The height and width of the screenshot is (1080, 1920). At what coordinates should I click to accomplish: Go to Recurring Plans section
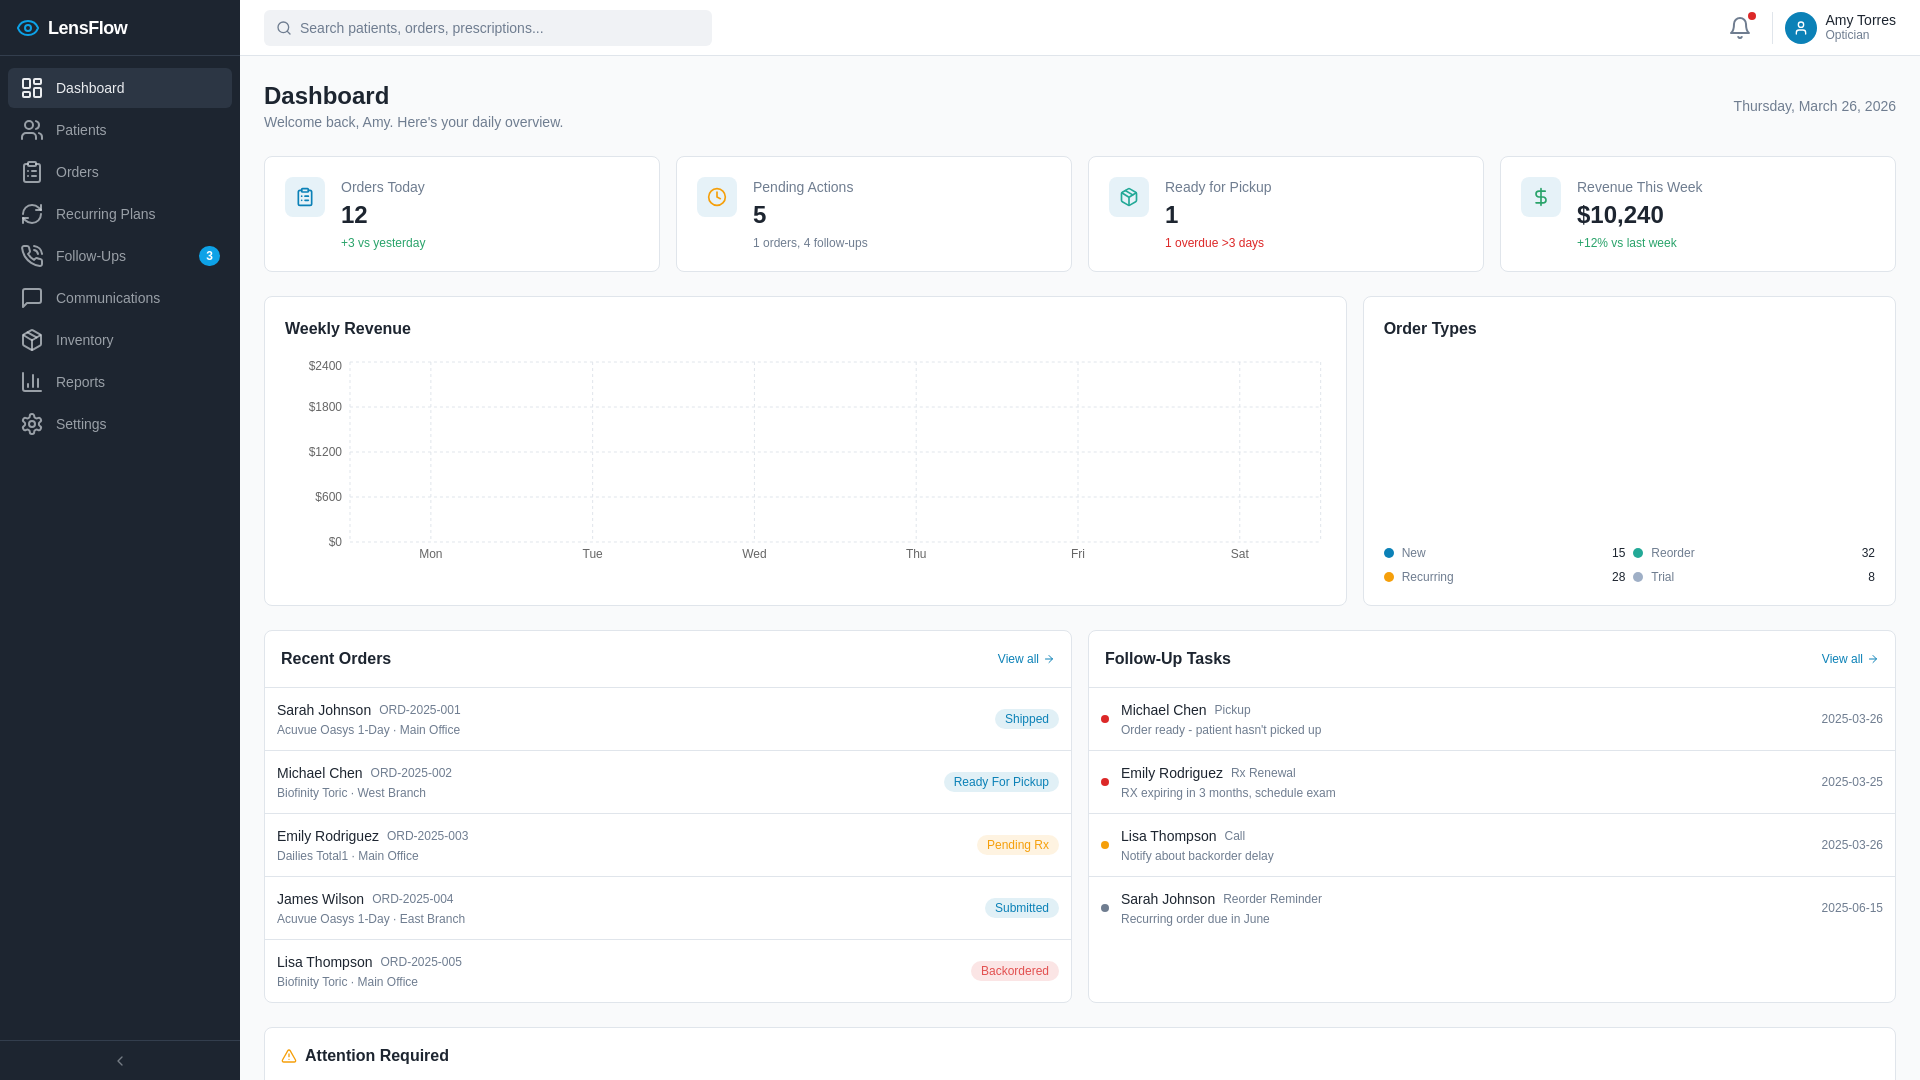coord(120,214)
